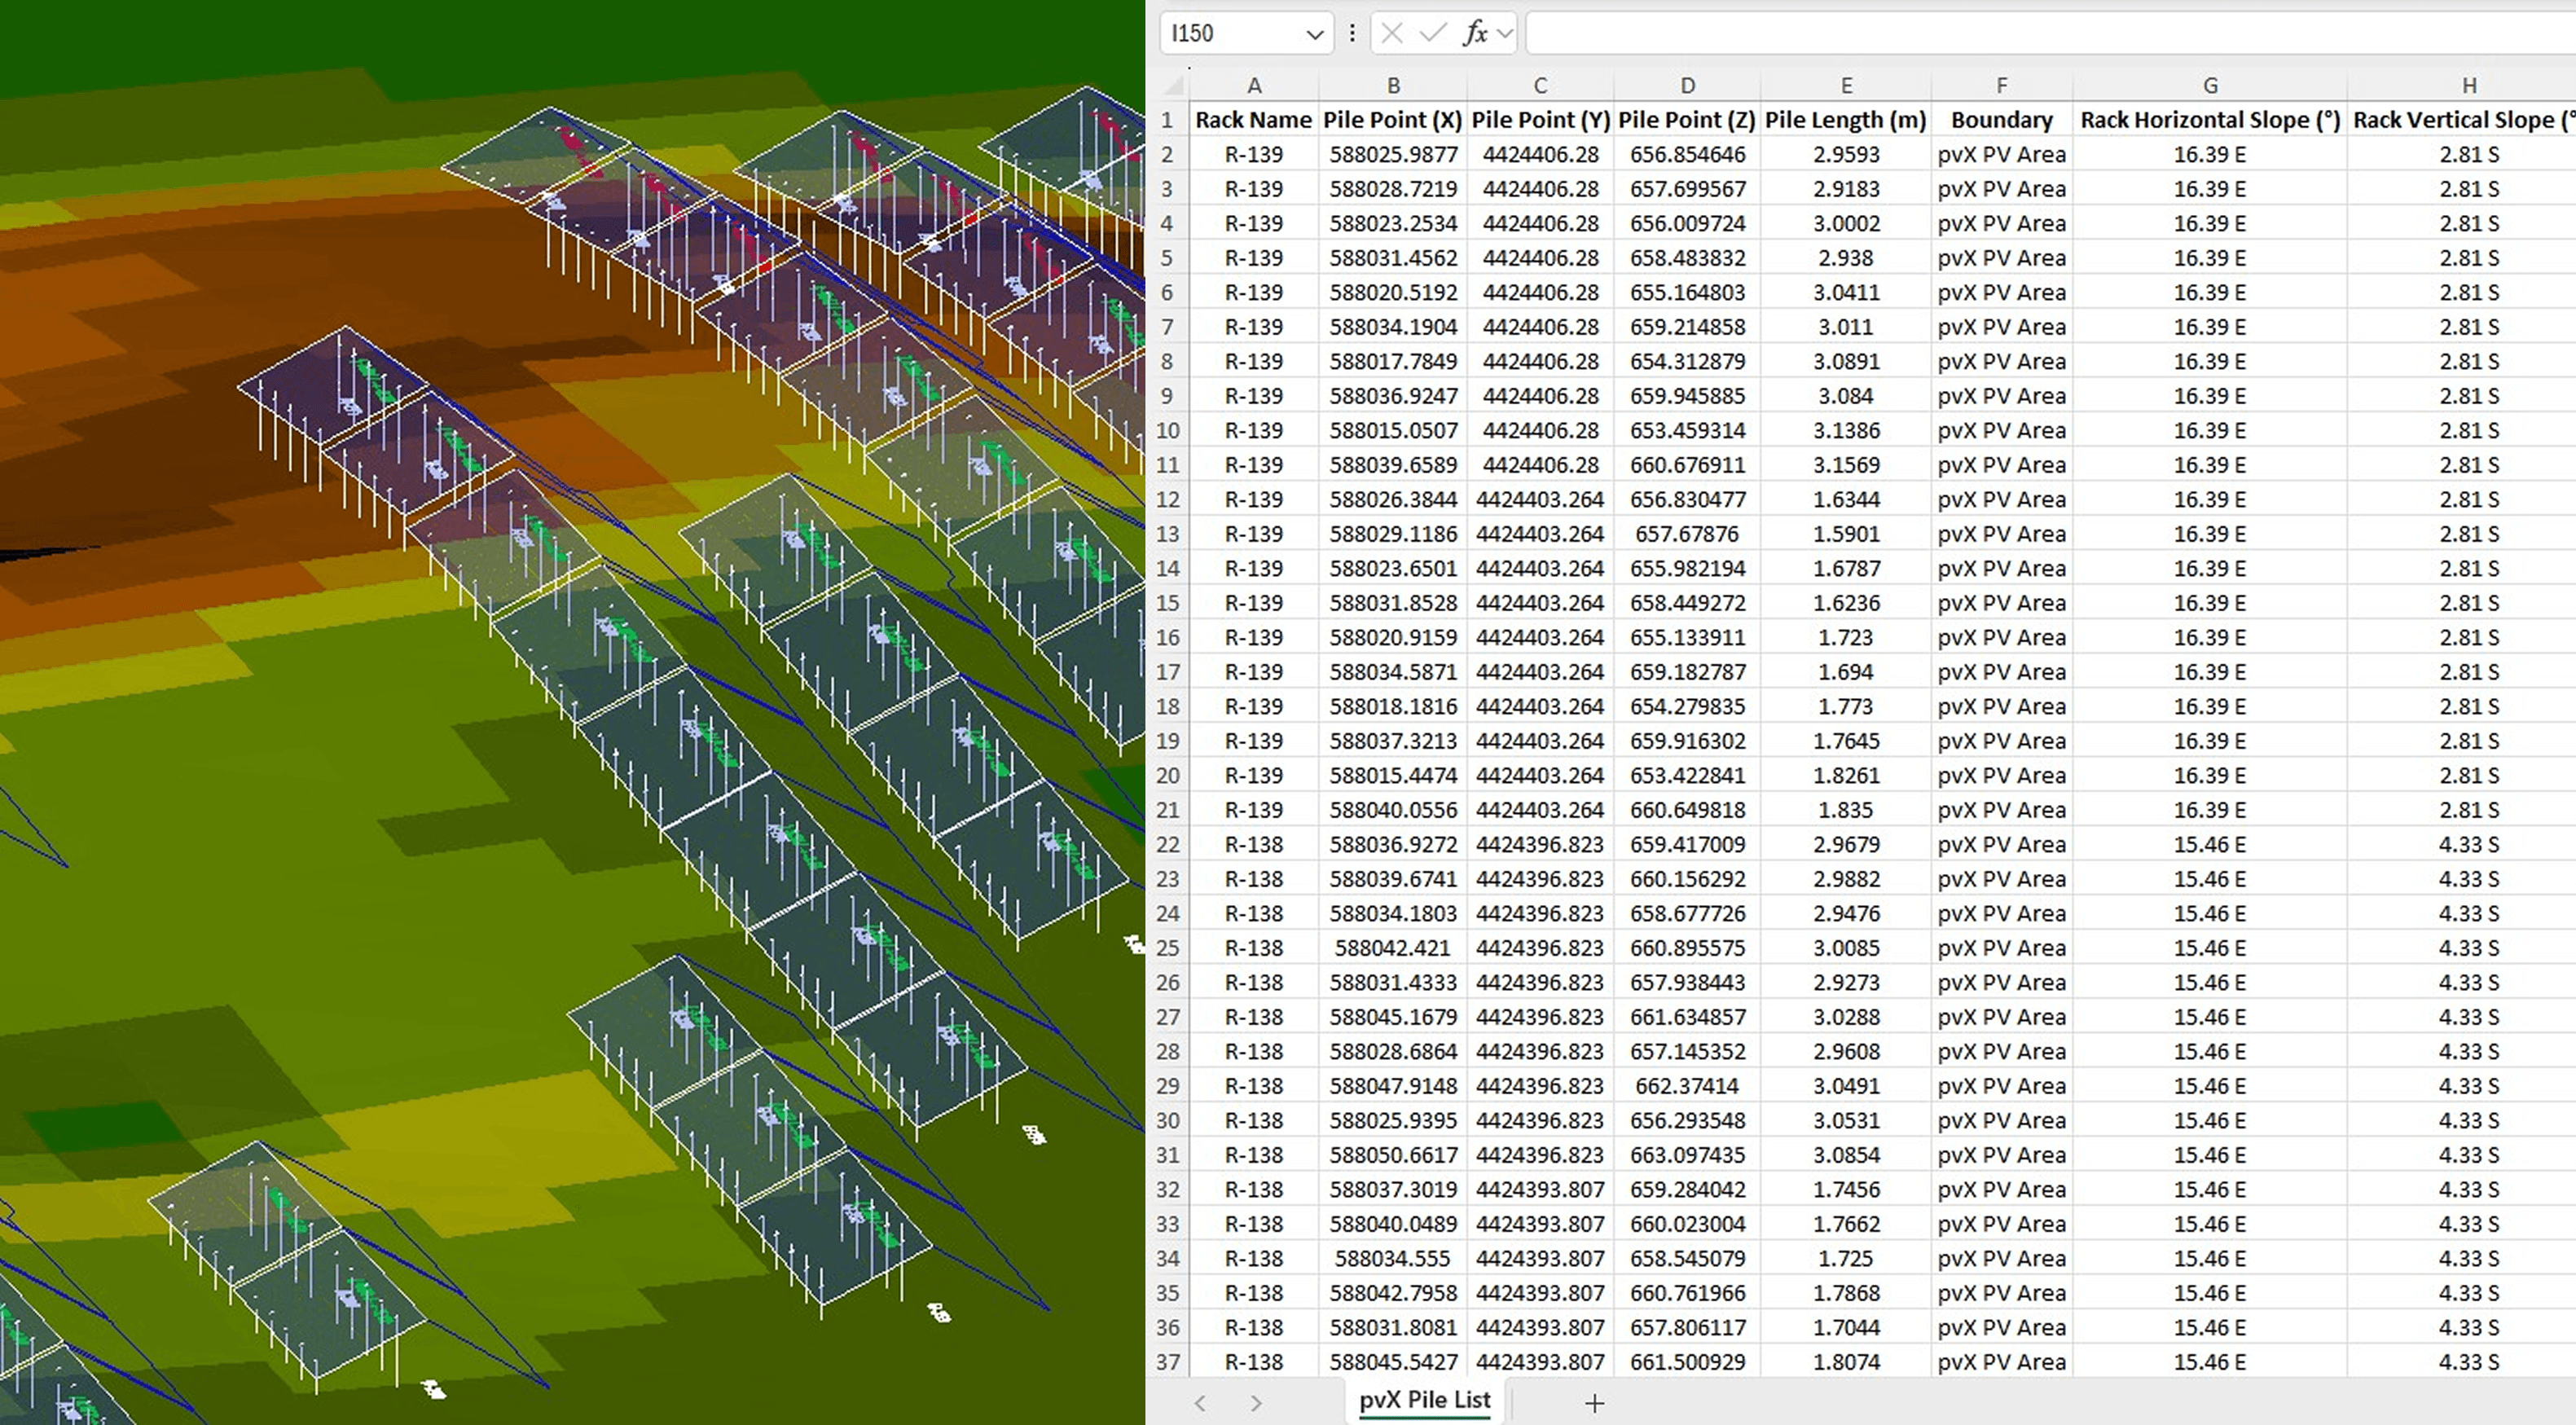2576x1425 pixels.
Task: Expand the function dropdown next to fx
Action: pos(1505,33)
